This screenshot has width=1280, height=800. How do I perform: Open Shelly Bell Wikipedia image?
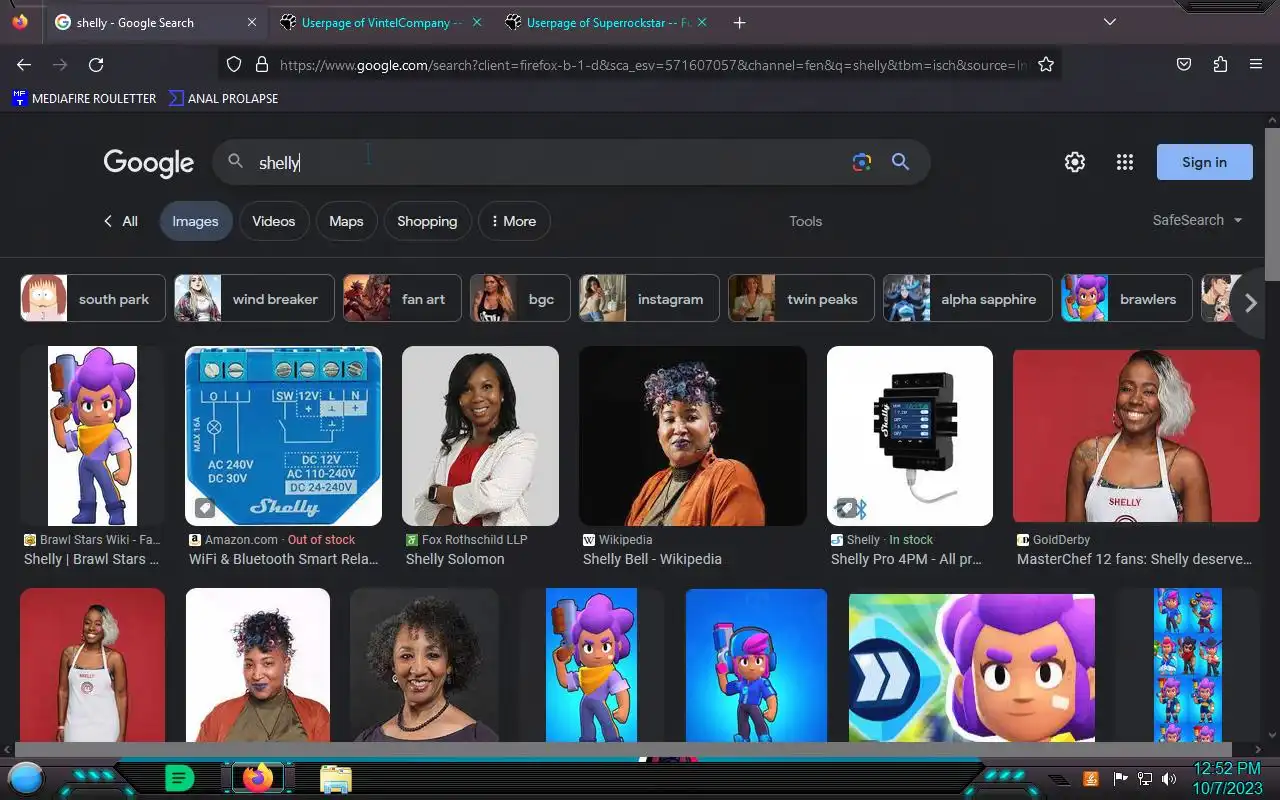click(692, 436)
